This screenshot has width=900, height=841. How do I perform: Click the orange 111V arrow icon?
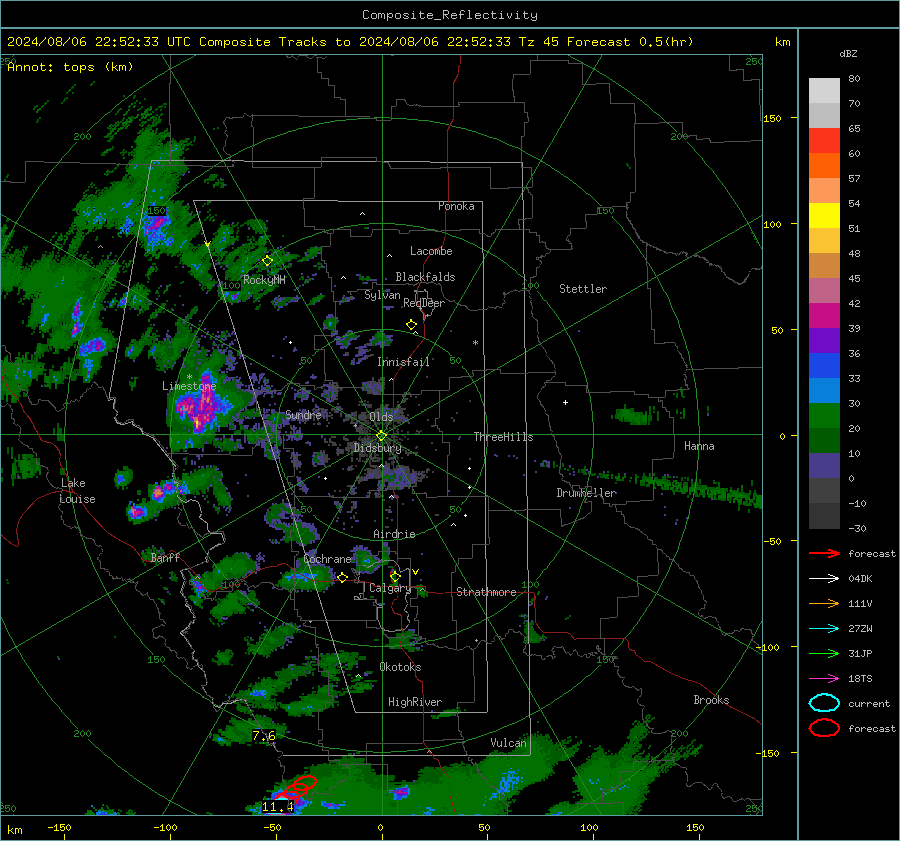pyautogui.click(x=824, y=603)
